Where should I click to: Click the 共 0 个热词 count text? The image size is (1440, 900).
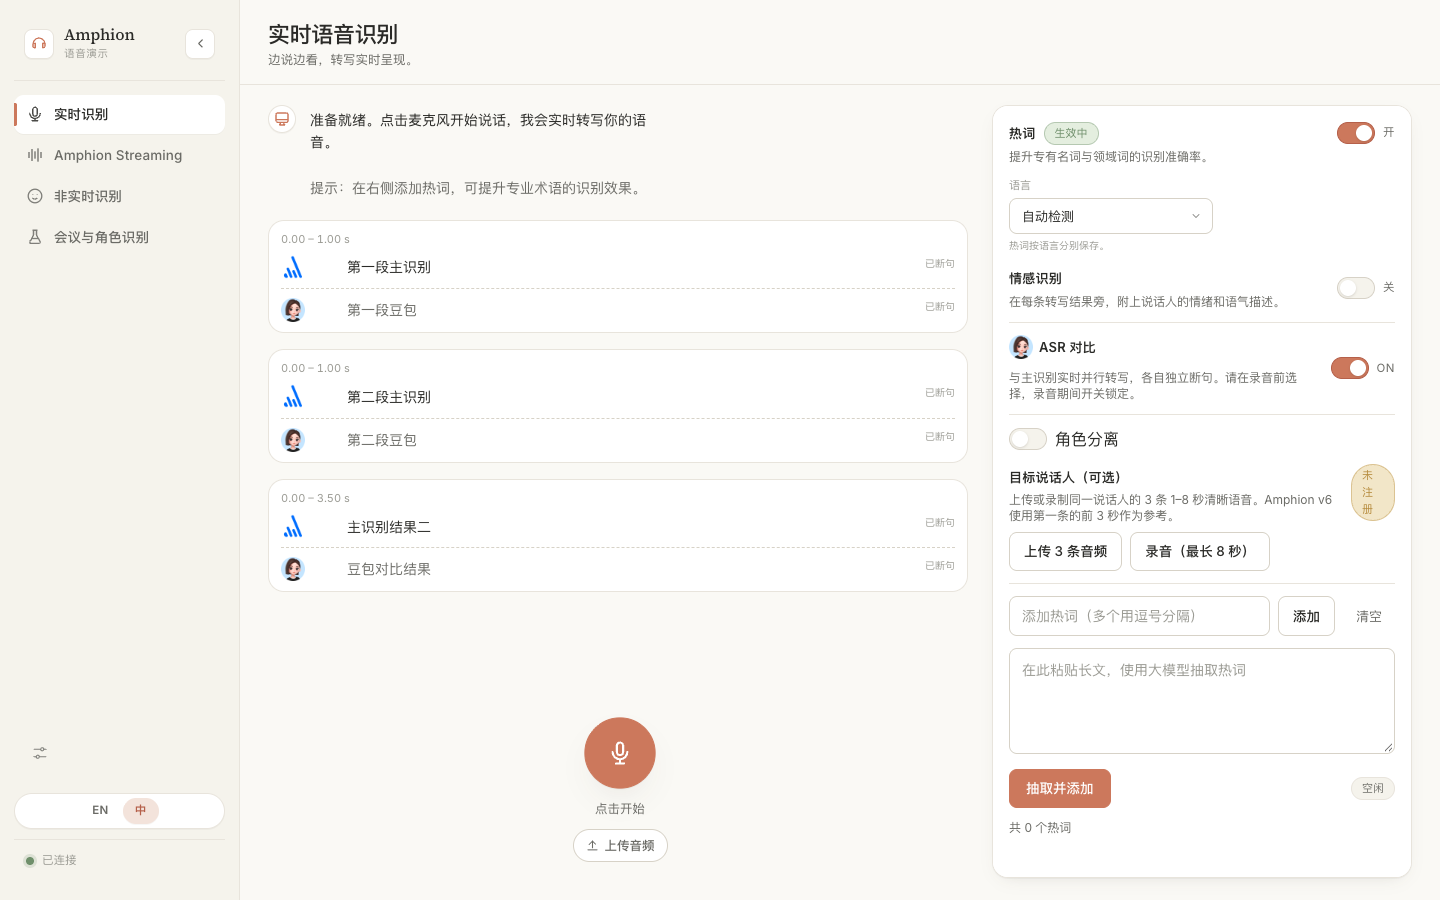(x=1040, y=828)
